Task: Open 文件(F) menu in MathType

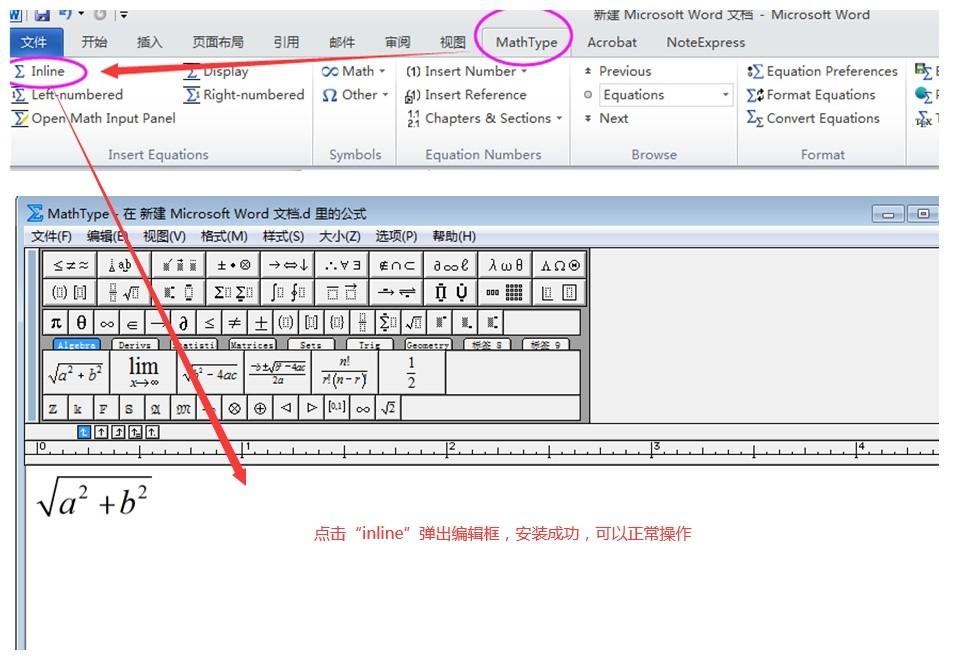Action: (x=51, y=236)
